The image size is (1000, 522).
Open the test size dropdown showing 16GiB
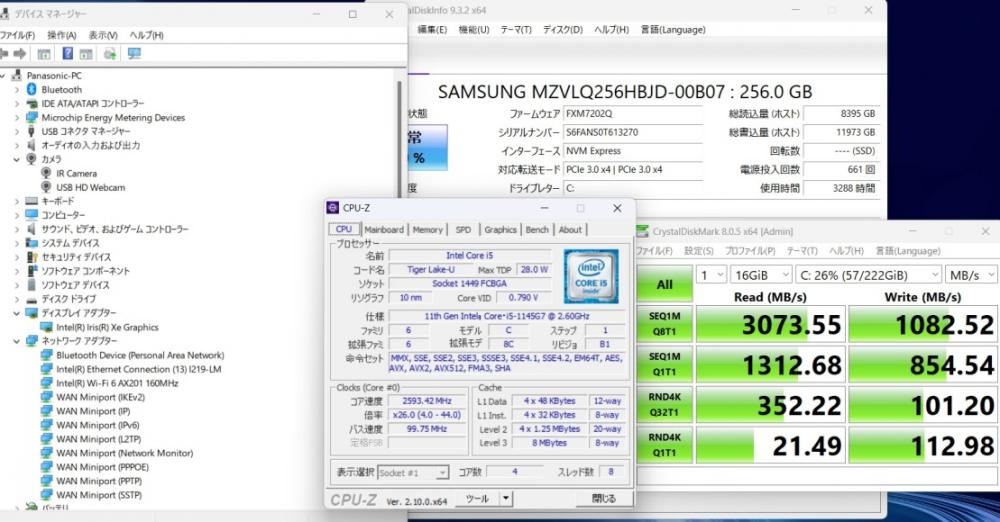click(x=761, y=275)
